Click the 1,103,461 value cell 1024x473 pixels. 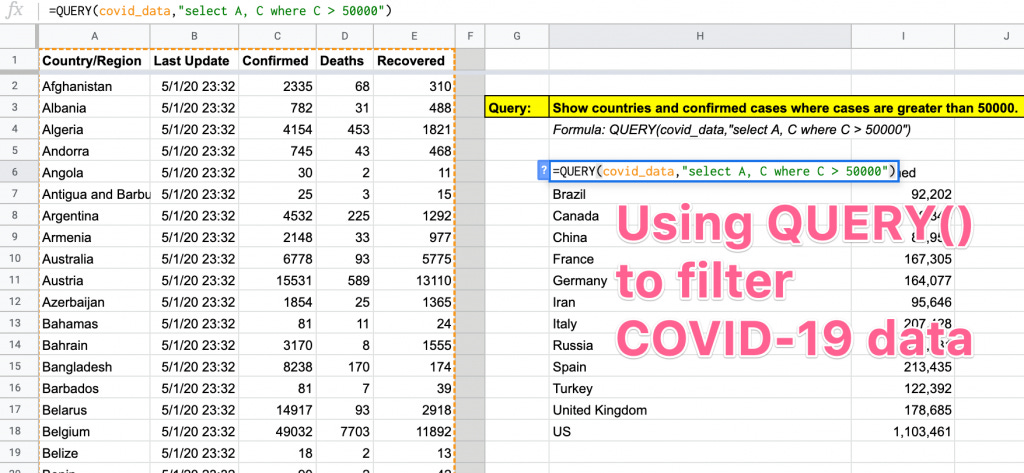coord(903,431)
